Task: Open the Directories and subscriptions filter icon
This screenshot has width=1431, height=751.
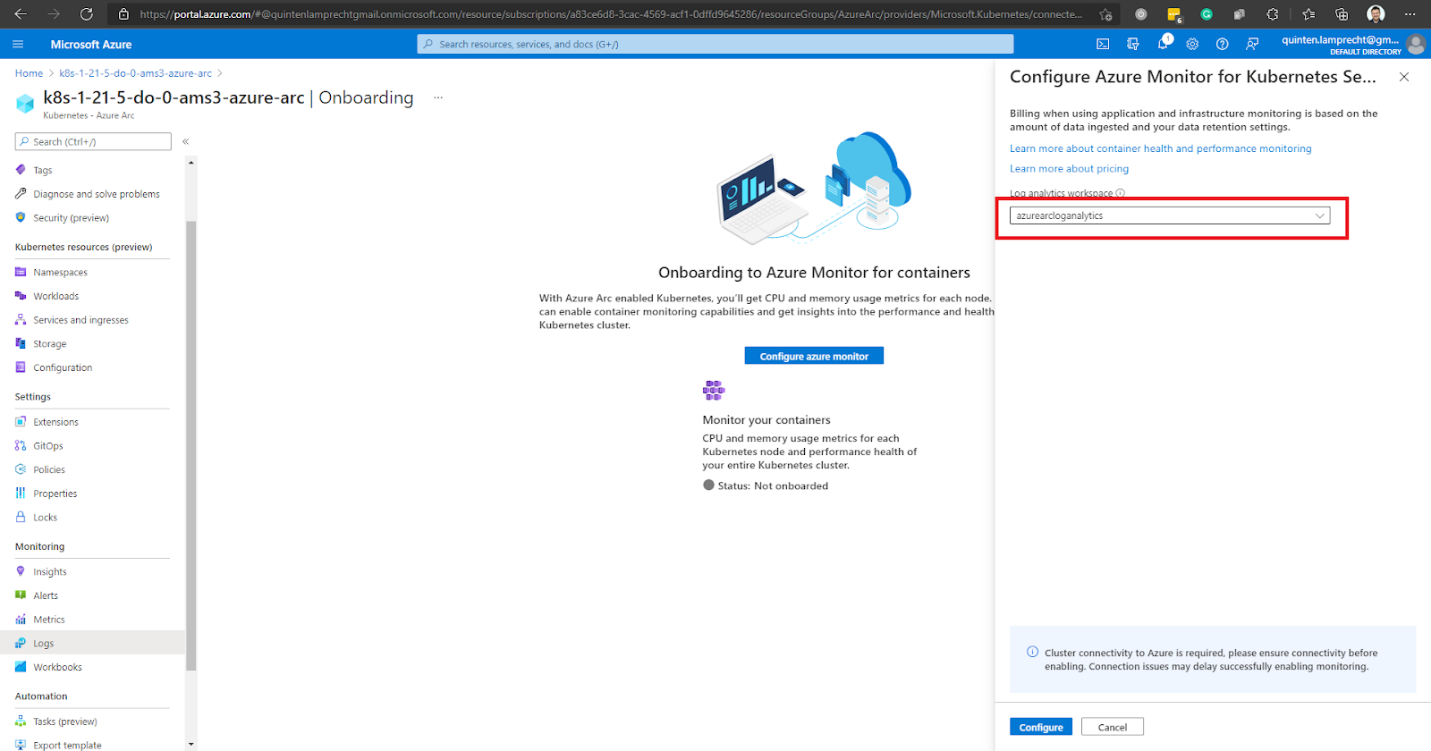Action: (x=1133, y=44)
